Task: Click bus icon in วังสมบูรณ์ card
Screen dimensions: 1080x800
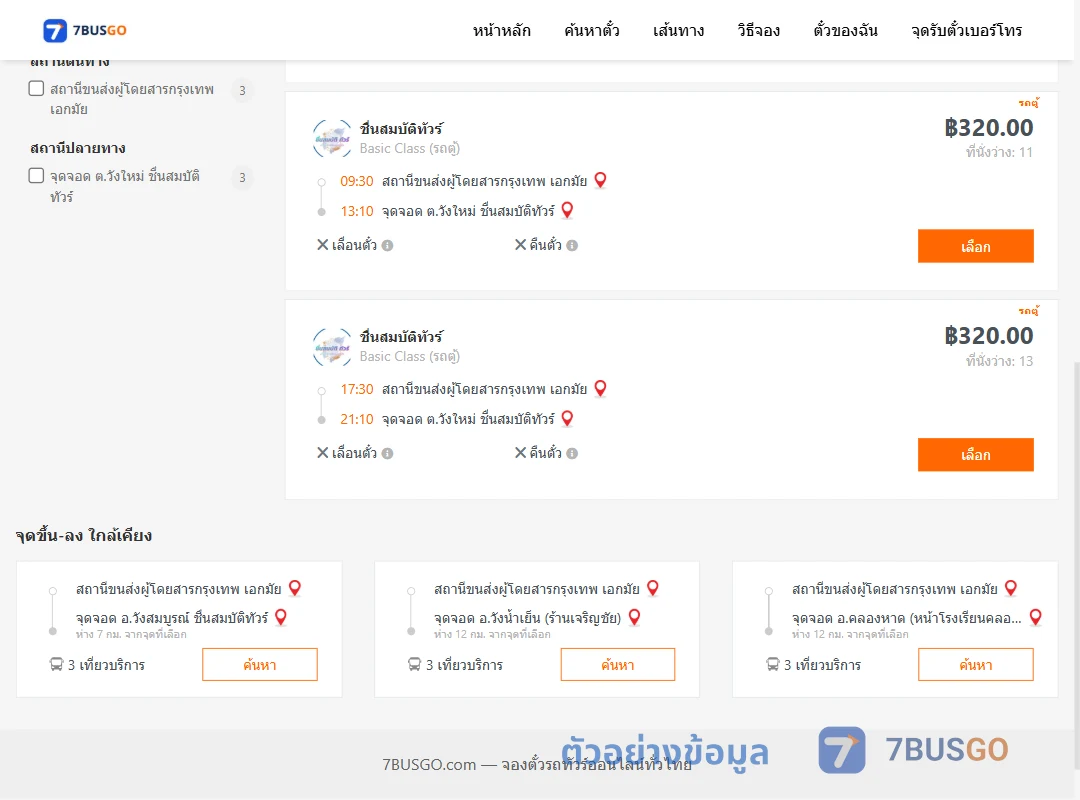Action: (56, 664)
